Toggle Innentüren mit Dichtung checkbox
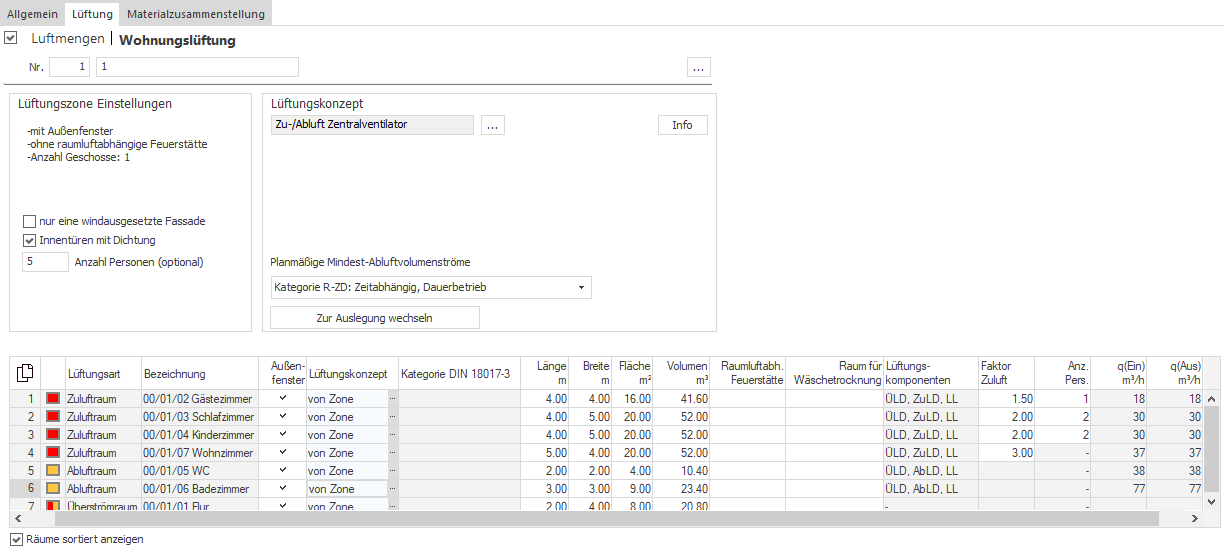The height and width of the screenshot is (552, 1224). (x=29, y=240)
